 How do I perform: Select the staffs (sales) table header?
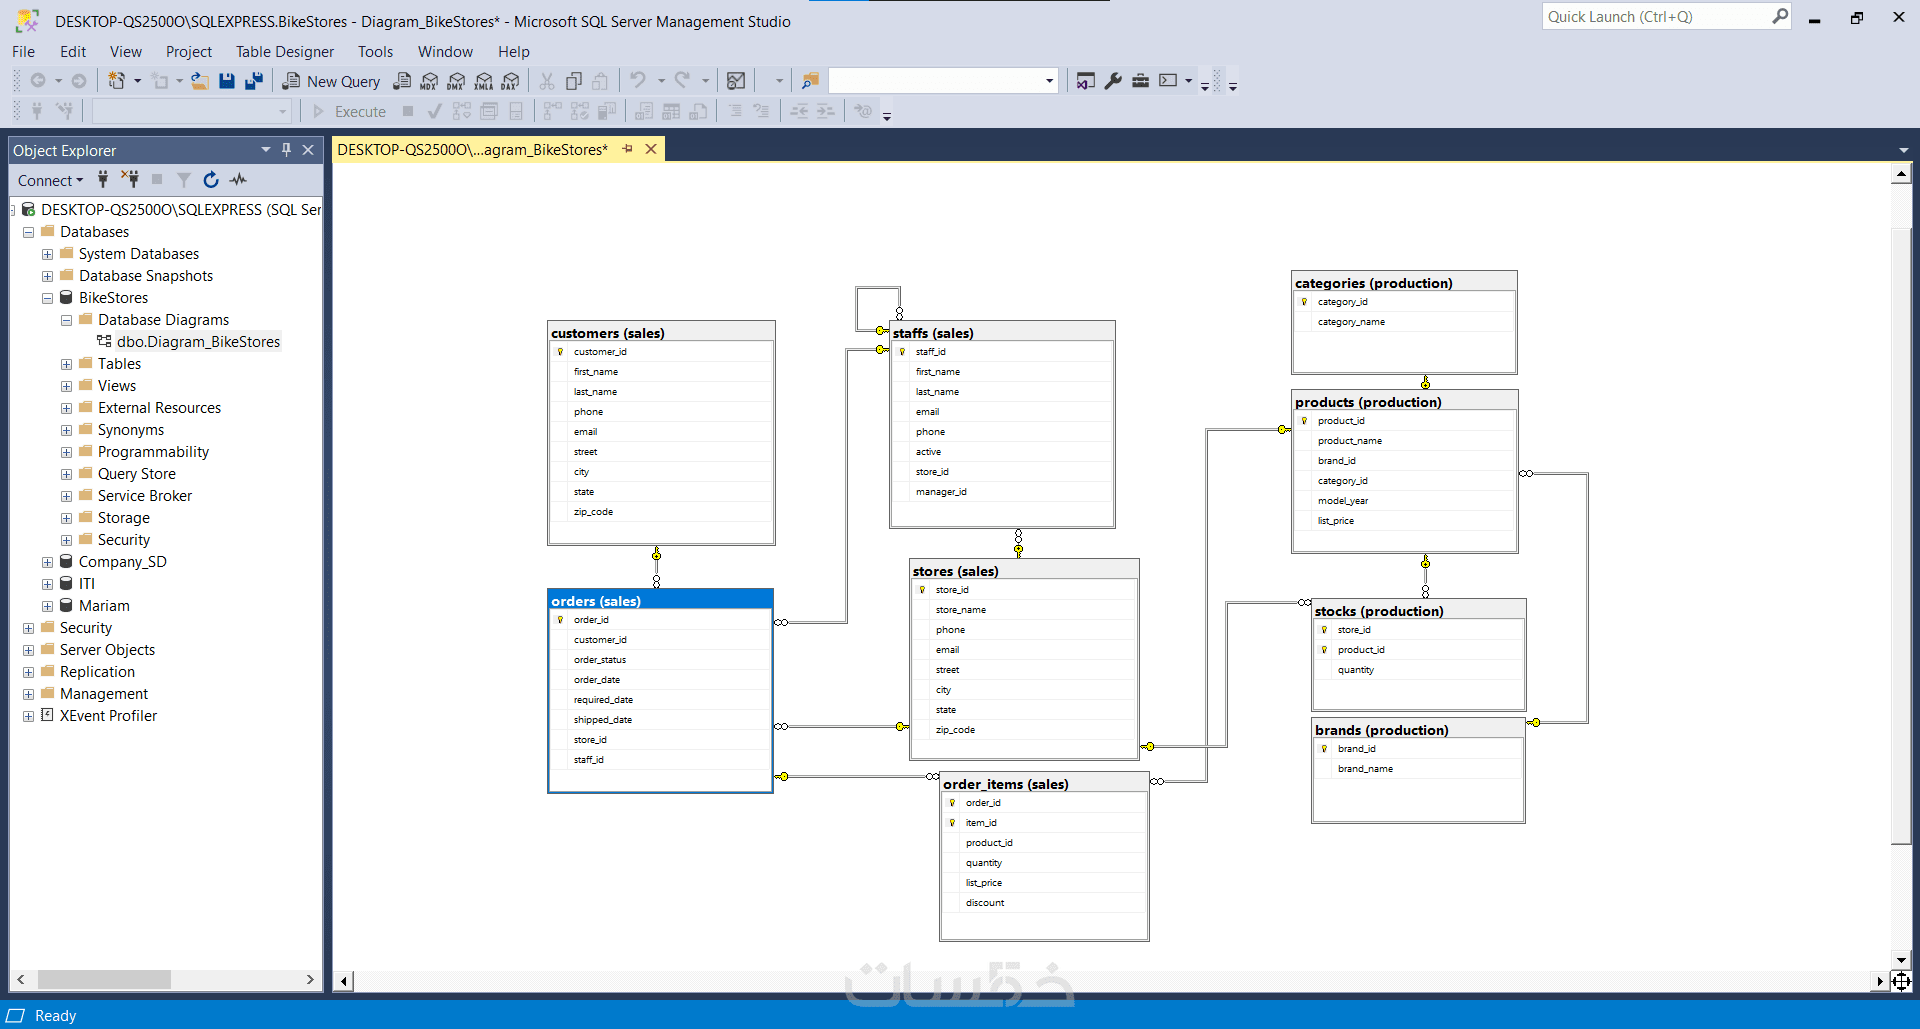click(1002, 333)
